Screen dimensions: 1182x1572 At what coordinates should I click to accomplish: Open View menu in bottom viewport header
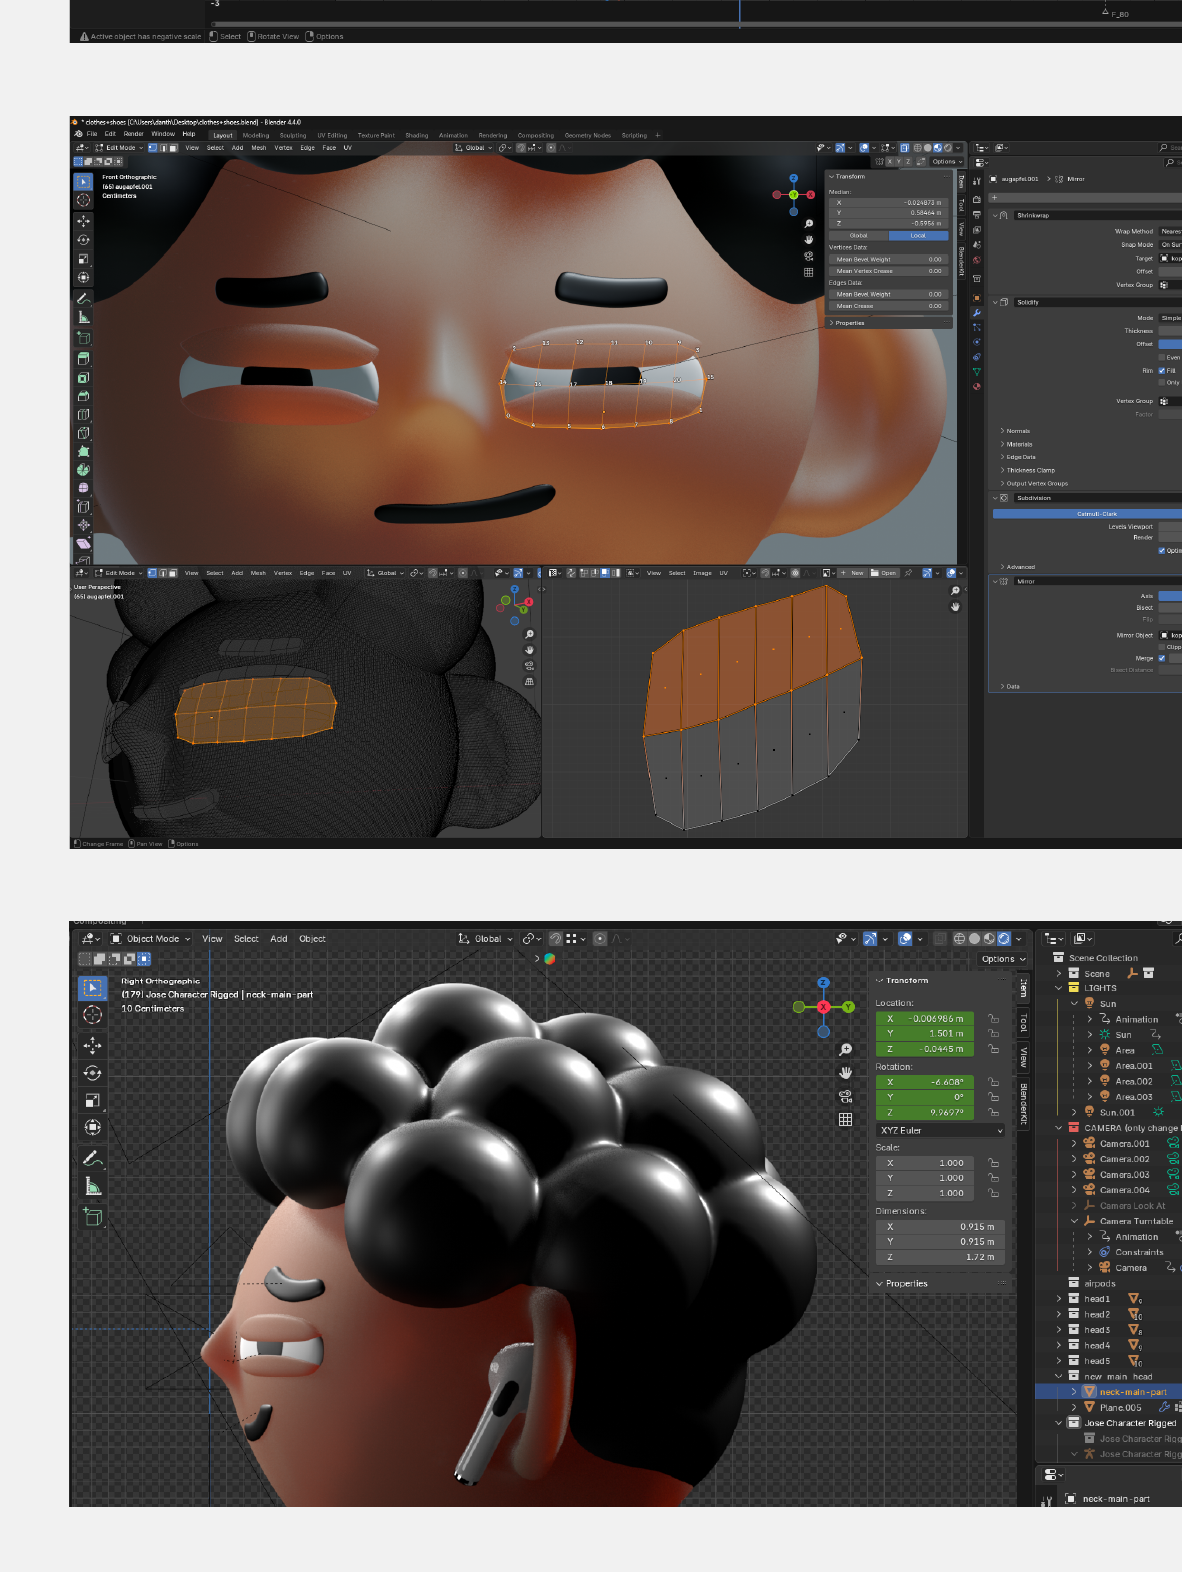click(212, 939)
